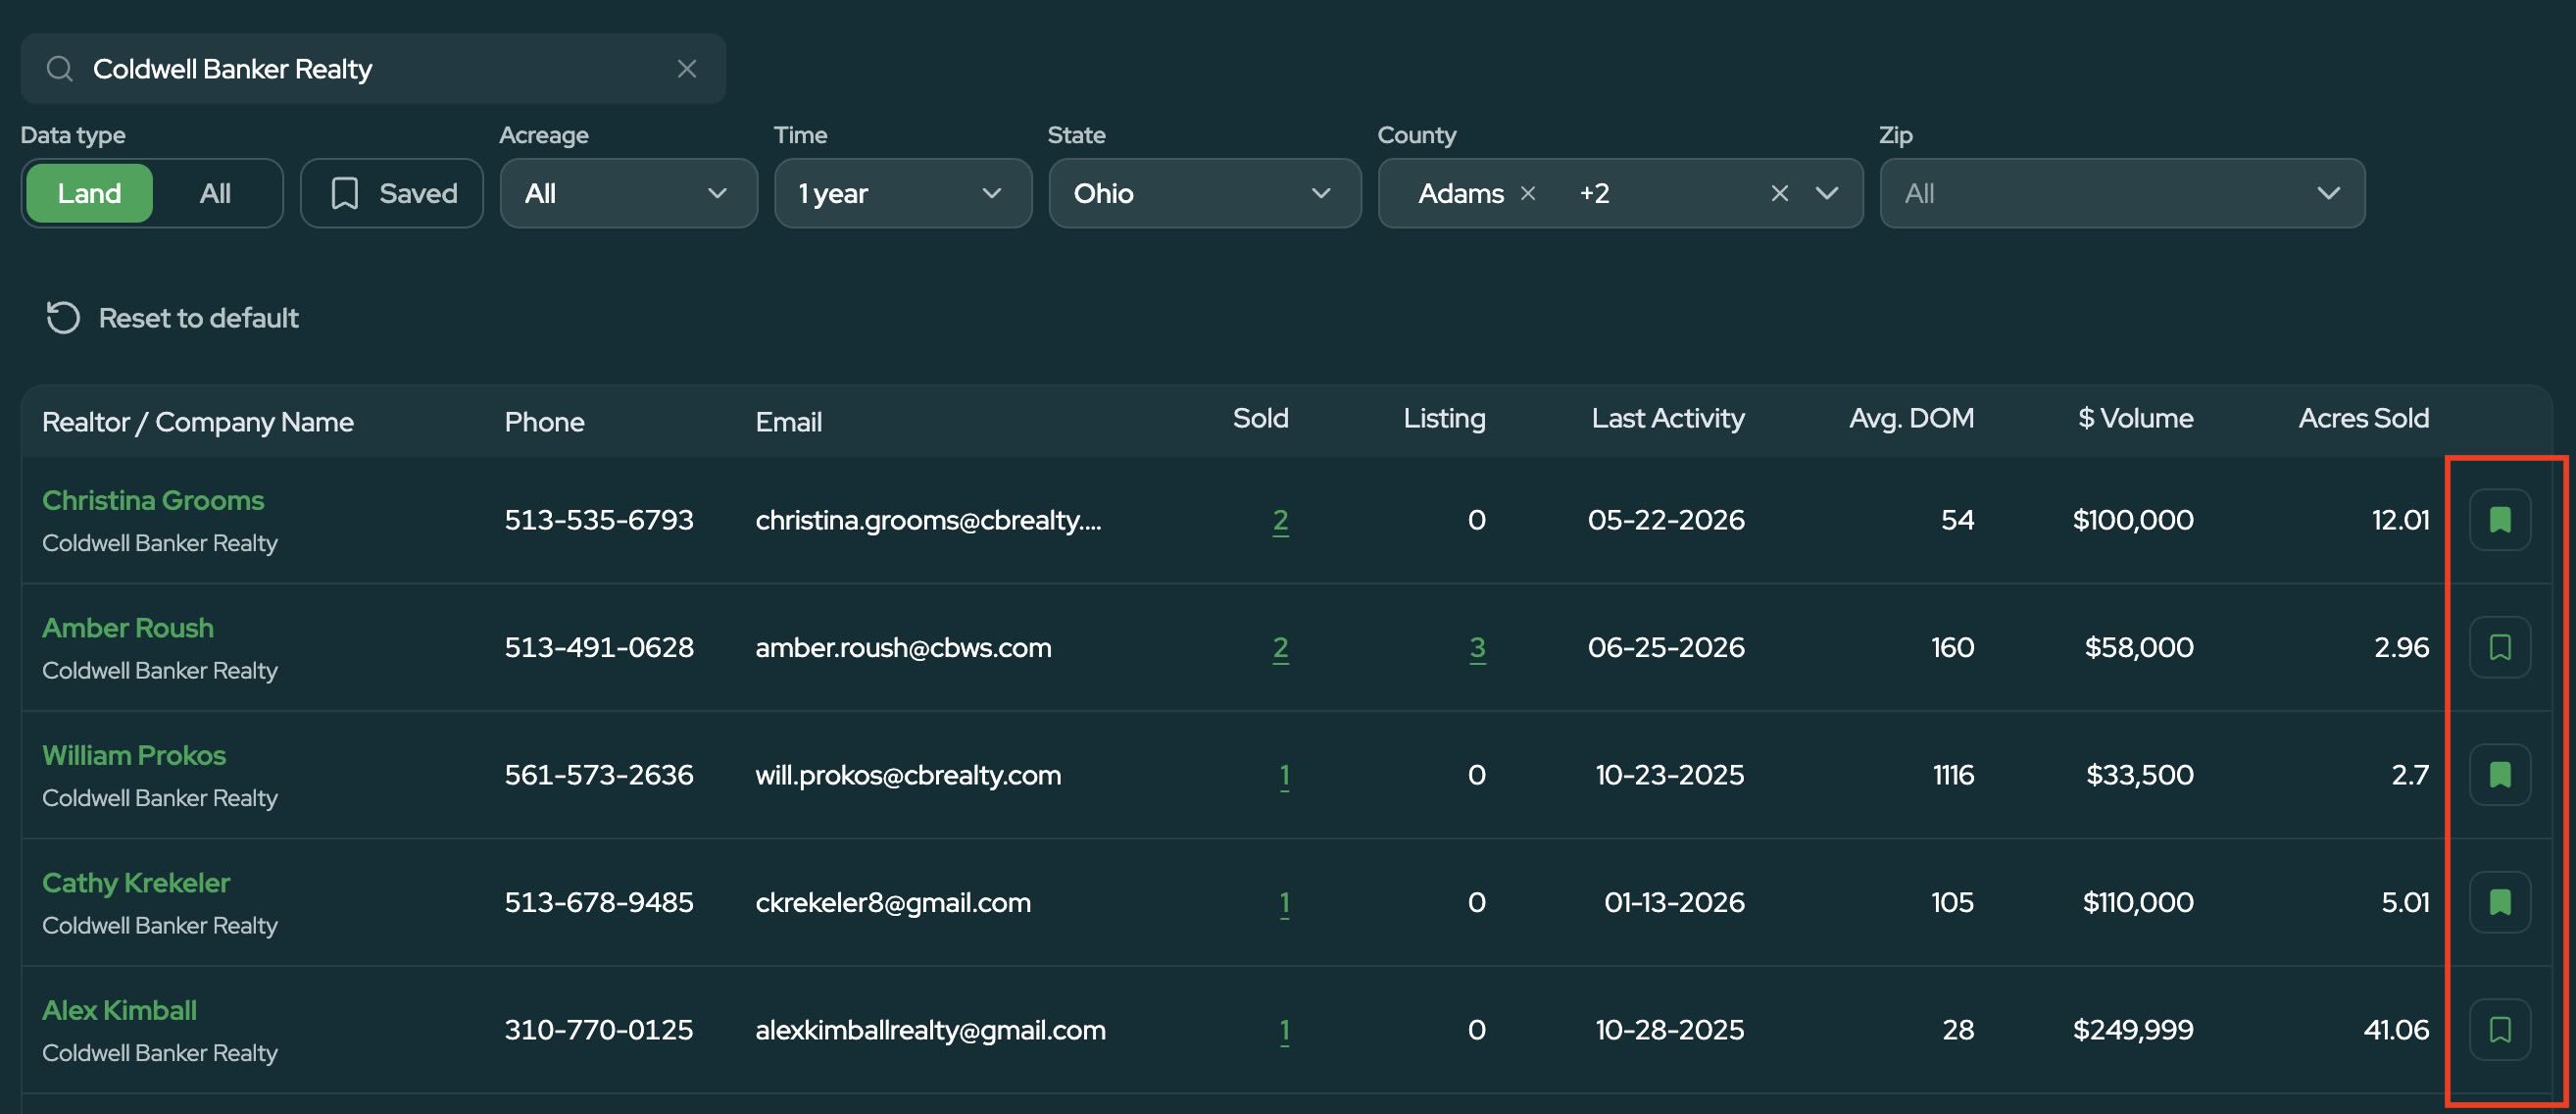Click phone number 513-535-6793
The image size is (2576, 1114).
(x=598, y=520)
